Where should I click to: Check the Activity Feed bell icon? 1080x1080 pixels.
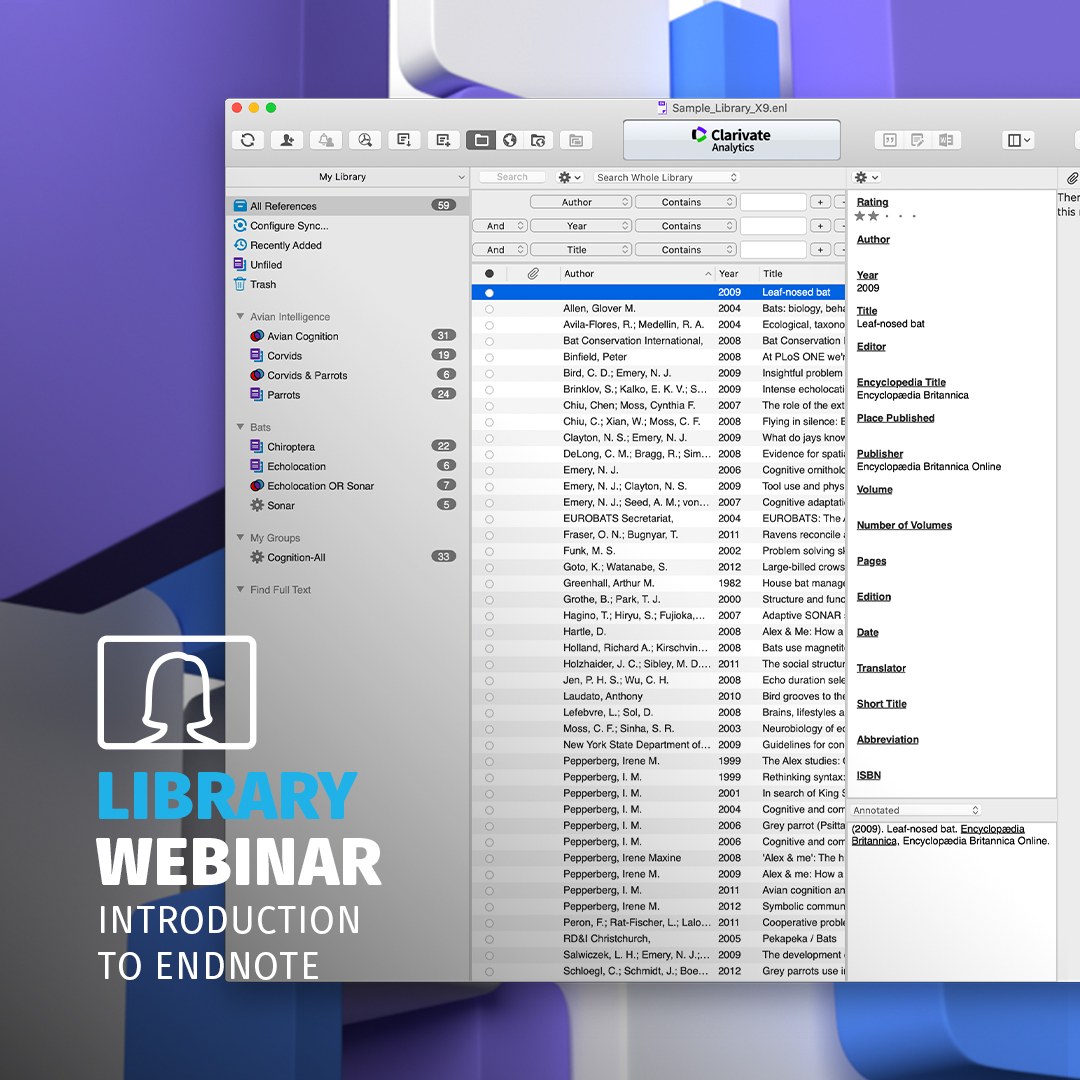pyautogui.click(x=326, y=140)
